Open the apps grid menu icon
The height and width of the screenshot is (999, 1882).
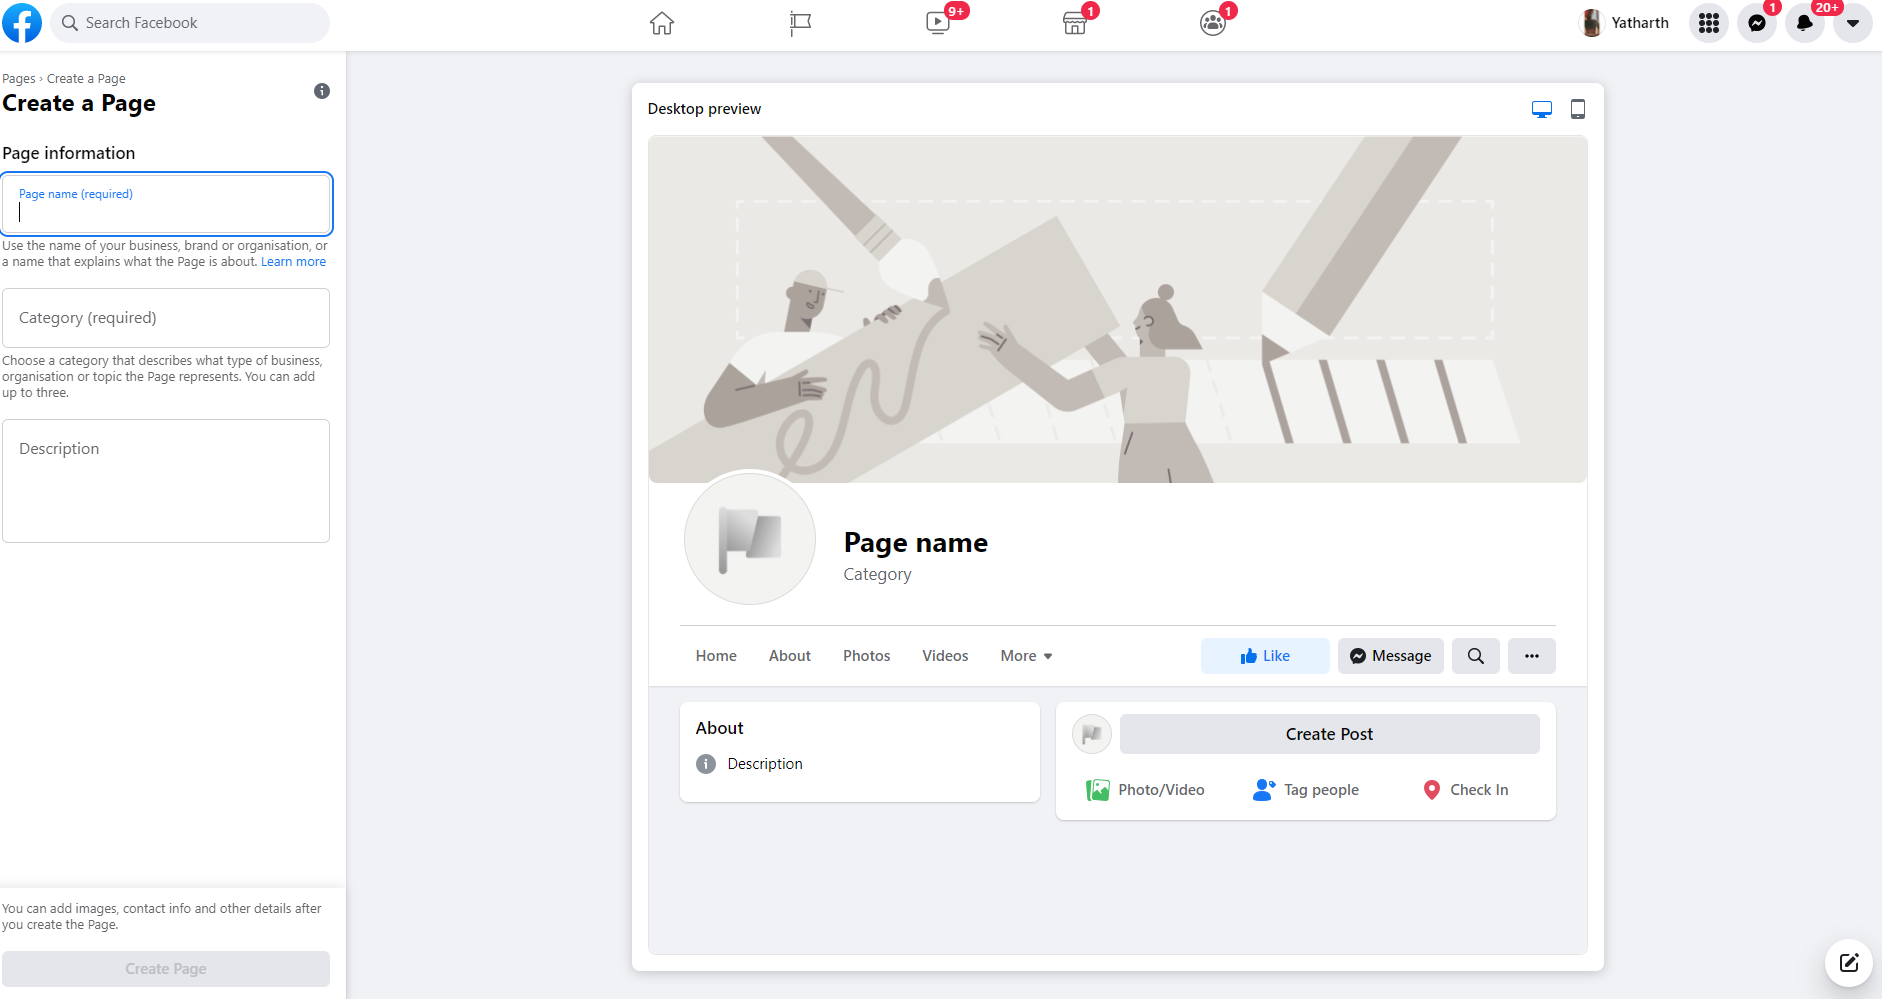(1709, 23)
